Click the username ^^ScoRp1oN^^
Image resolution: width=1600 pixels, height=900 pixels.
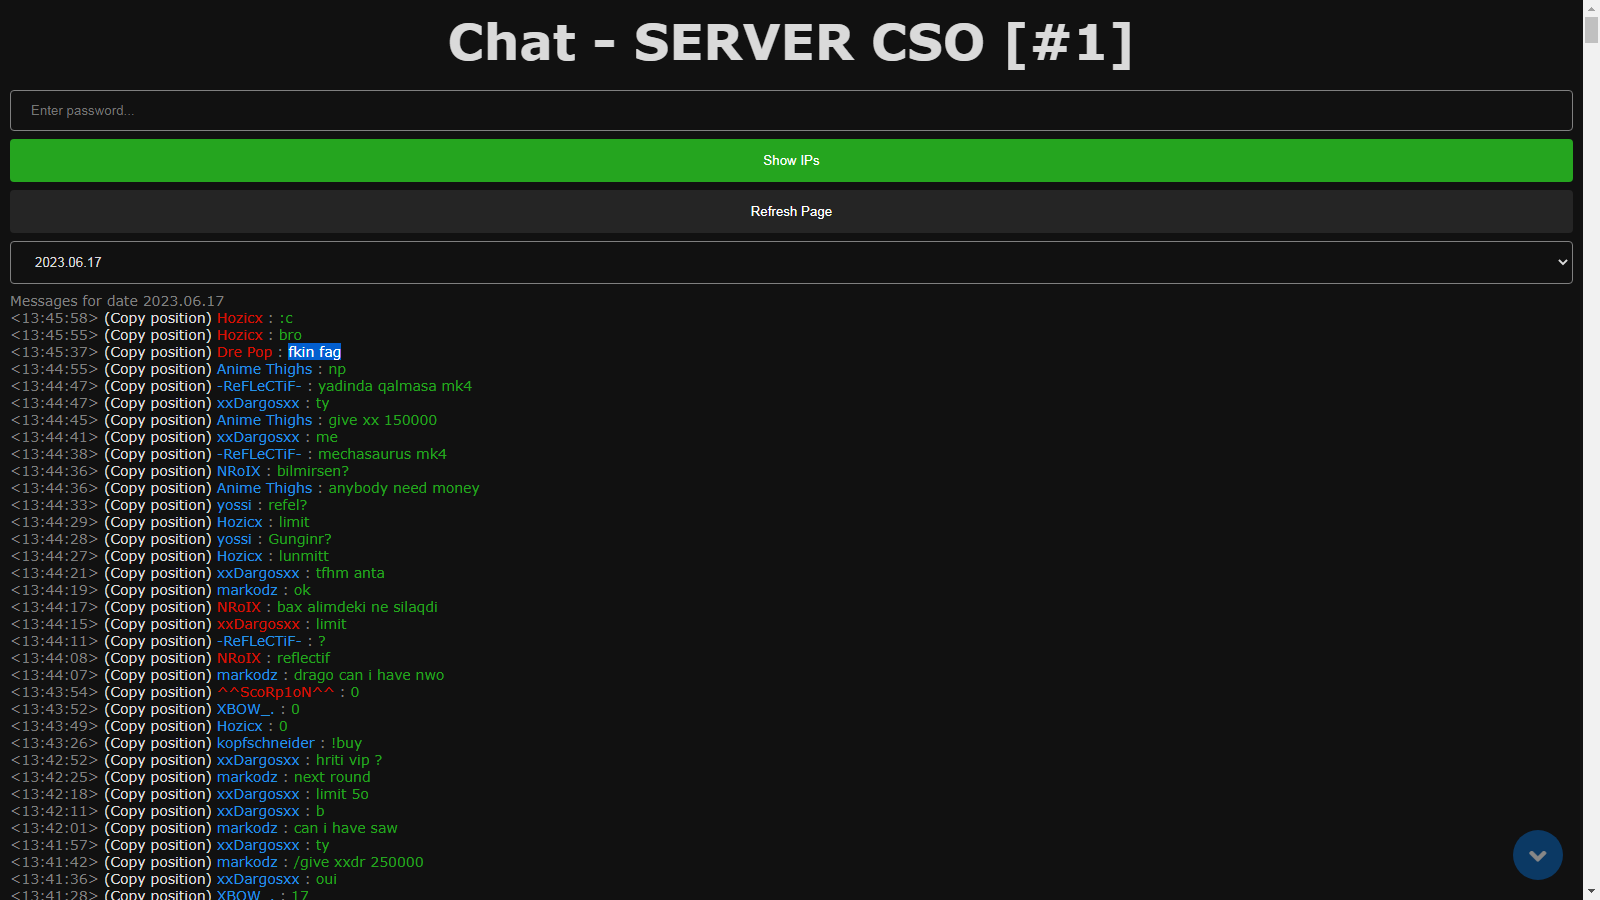click(275, 692)
